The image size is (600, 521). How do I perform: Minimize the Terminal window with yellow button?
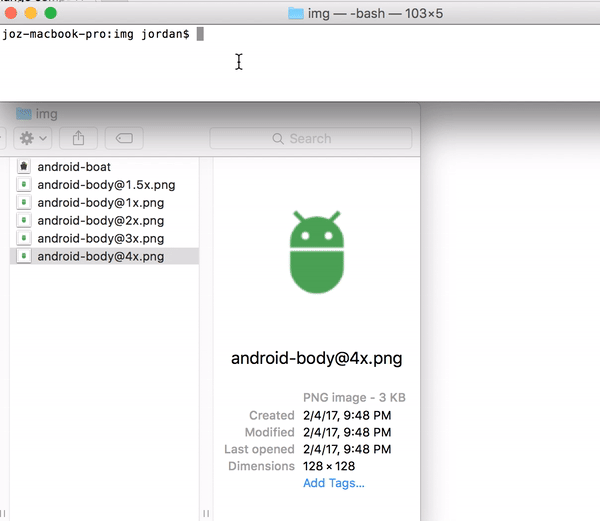[x=31, y=13]
